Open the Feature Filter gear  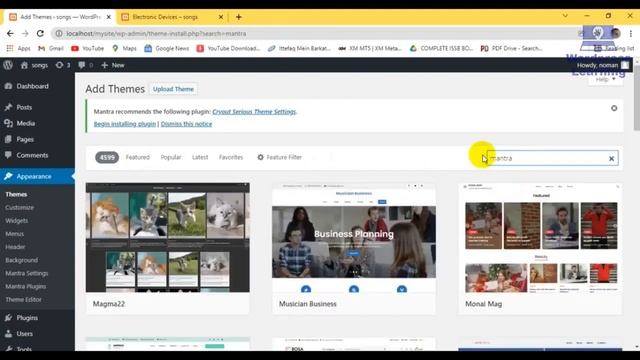click(279, 157)
